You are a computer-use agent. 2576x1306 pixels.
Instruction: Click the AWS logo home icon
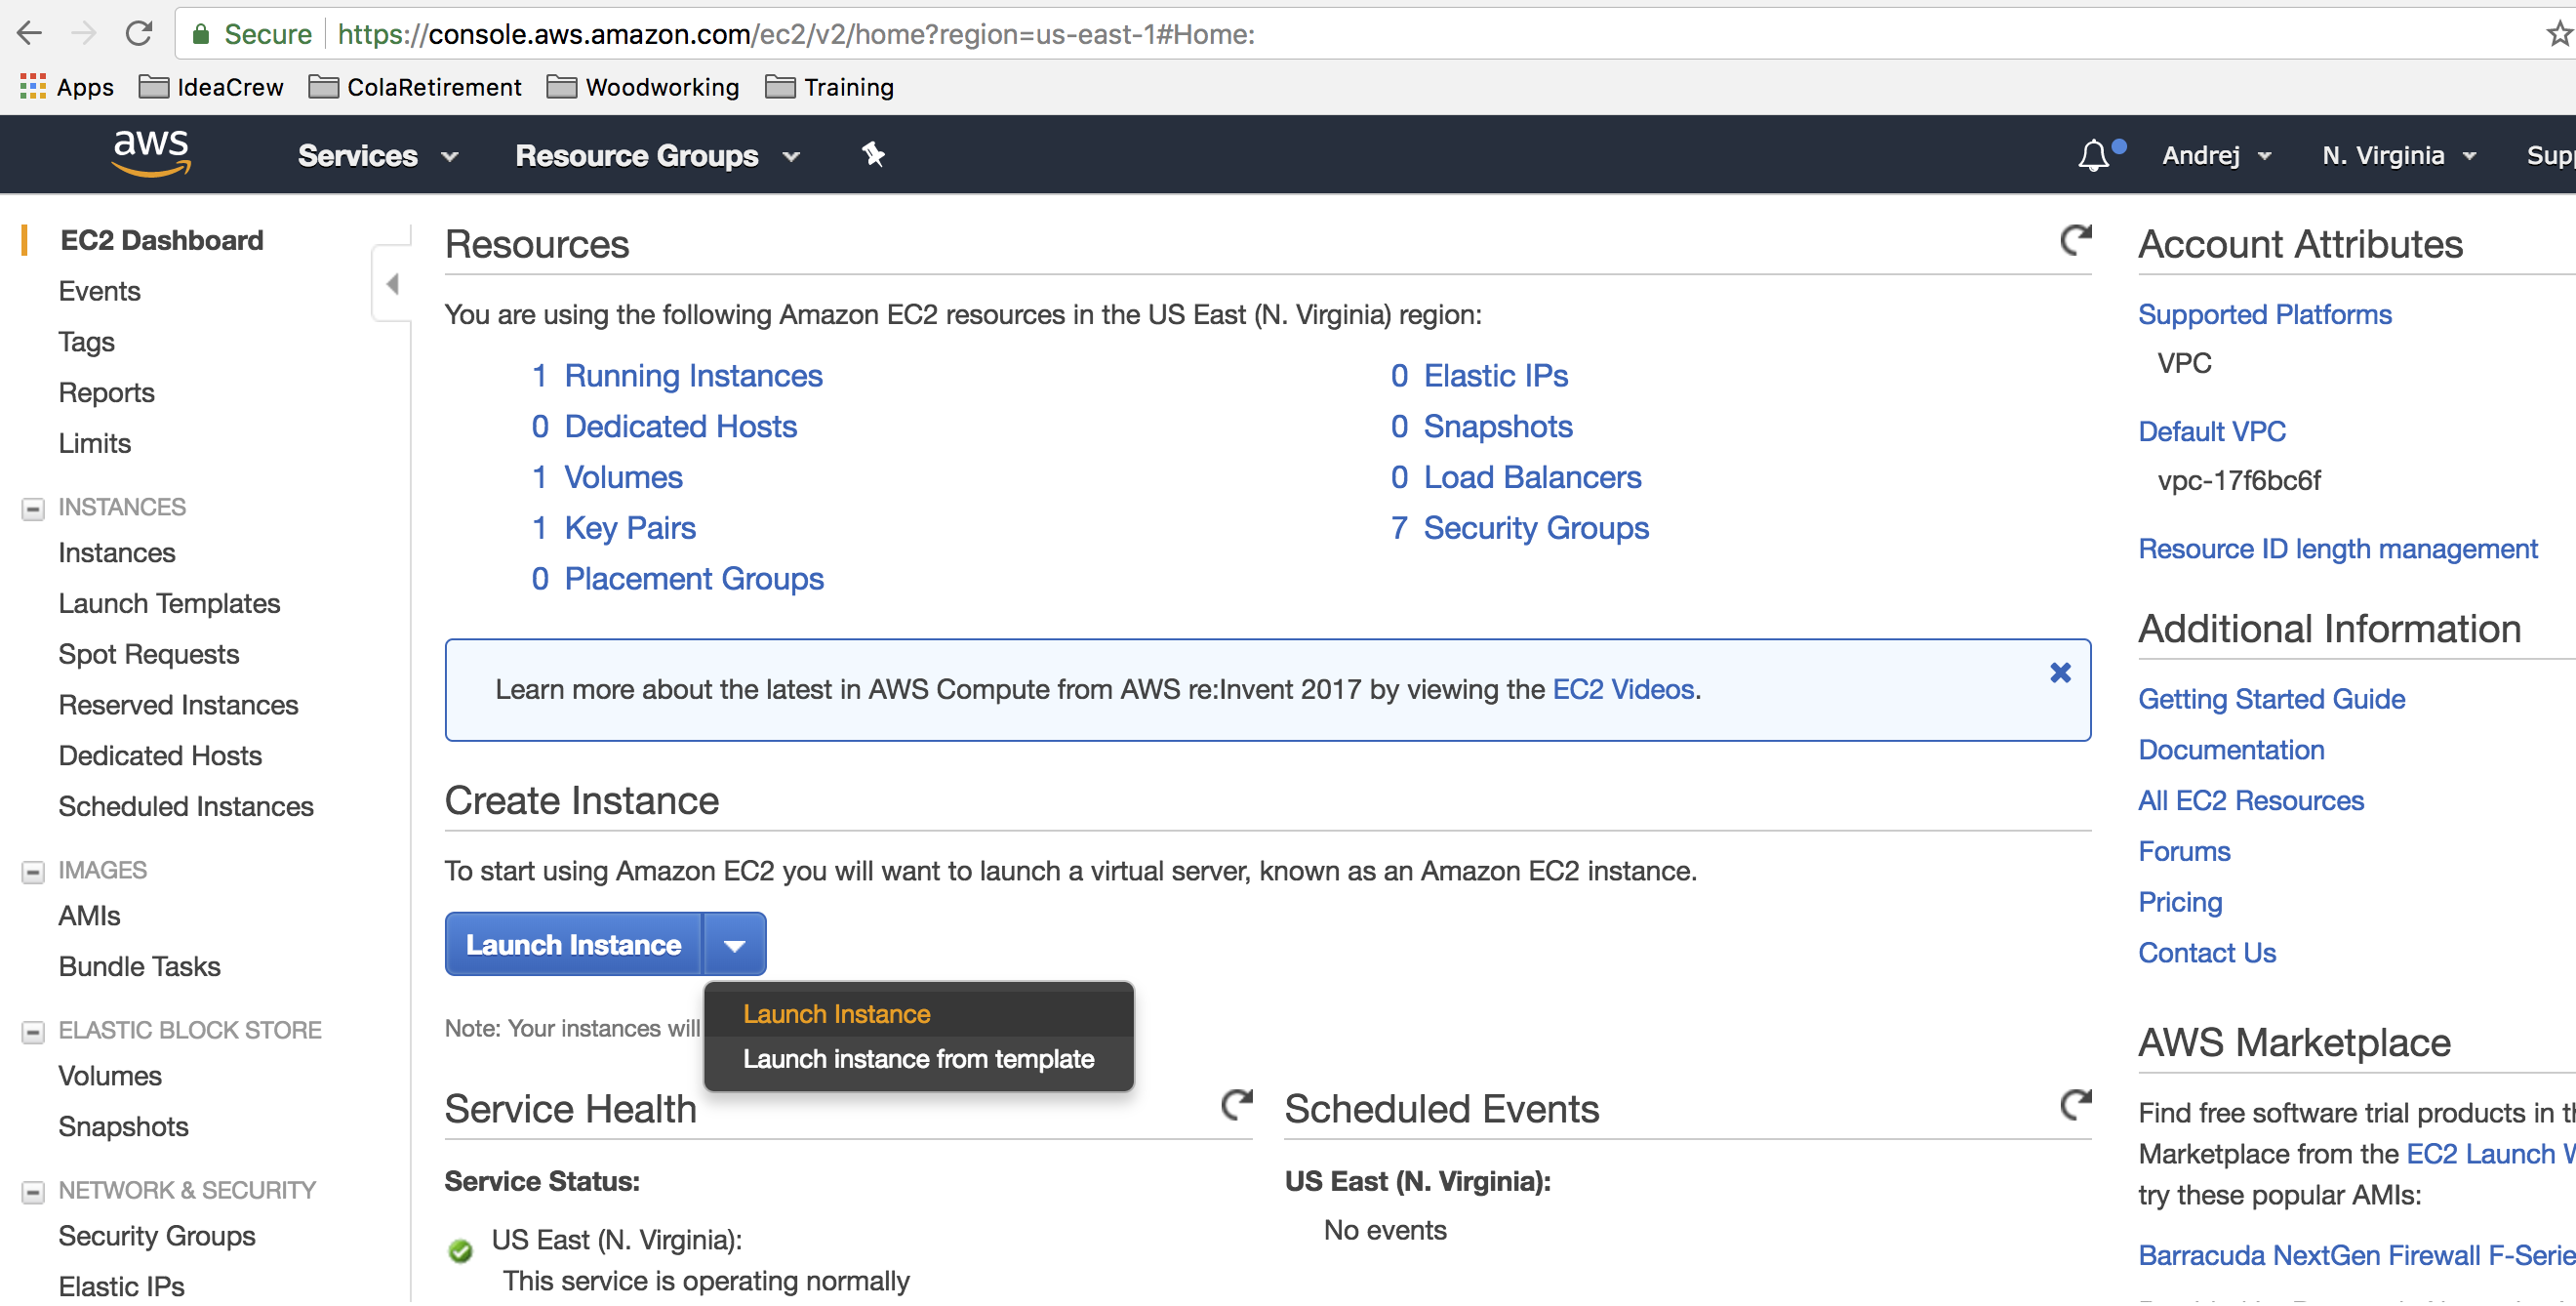point(150,153)
